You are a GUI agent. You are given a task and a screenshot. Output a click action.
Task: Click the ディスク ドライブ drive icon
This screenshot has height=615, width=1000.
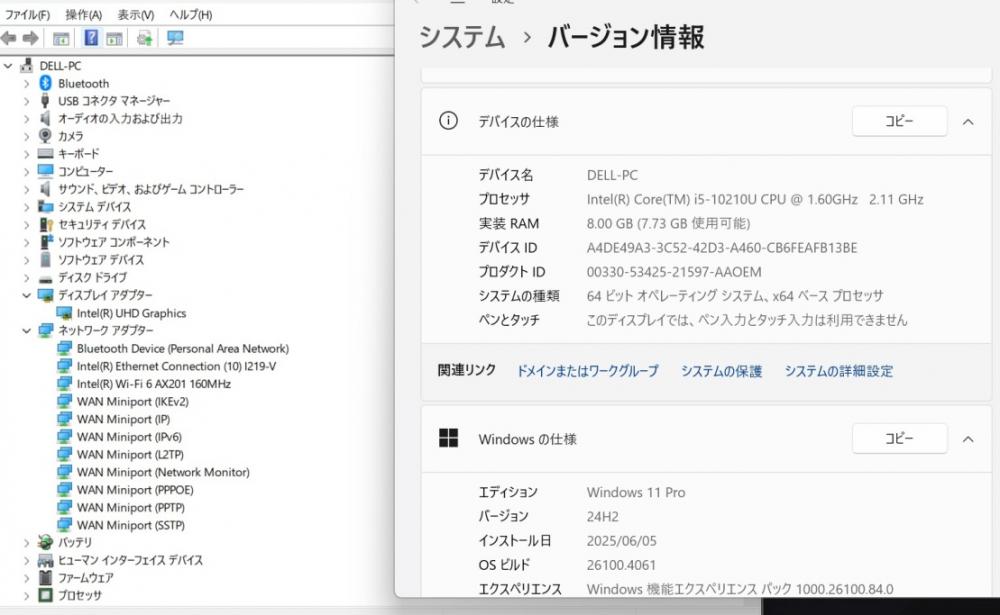(x=45, y=279)
